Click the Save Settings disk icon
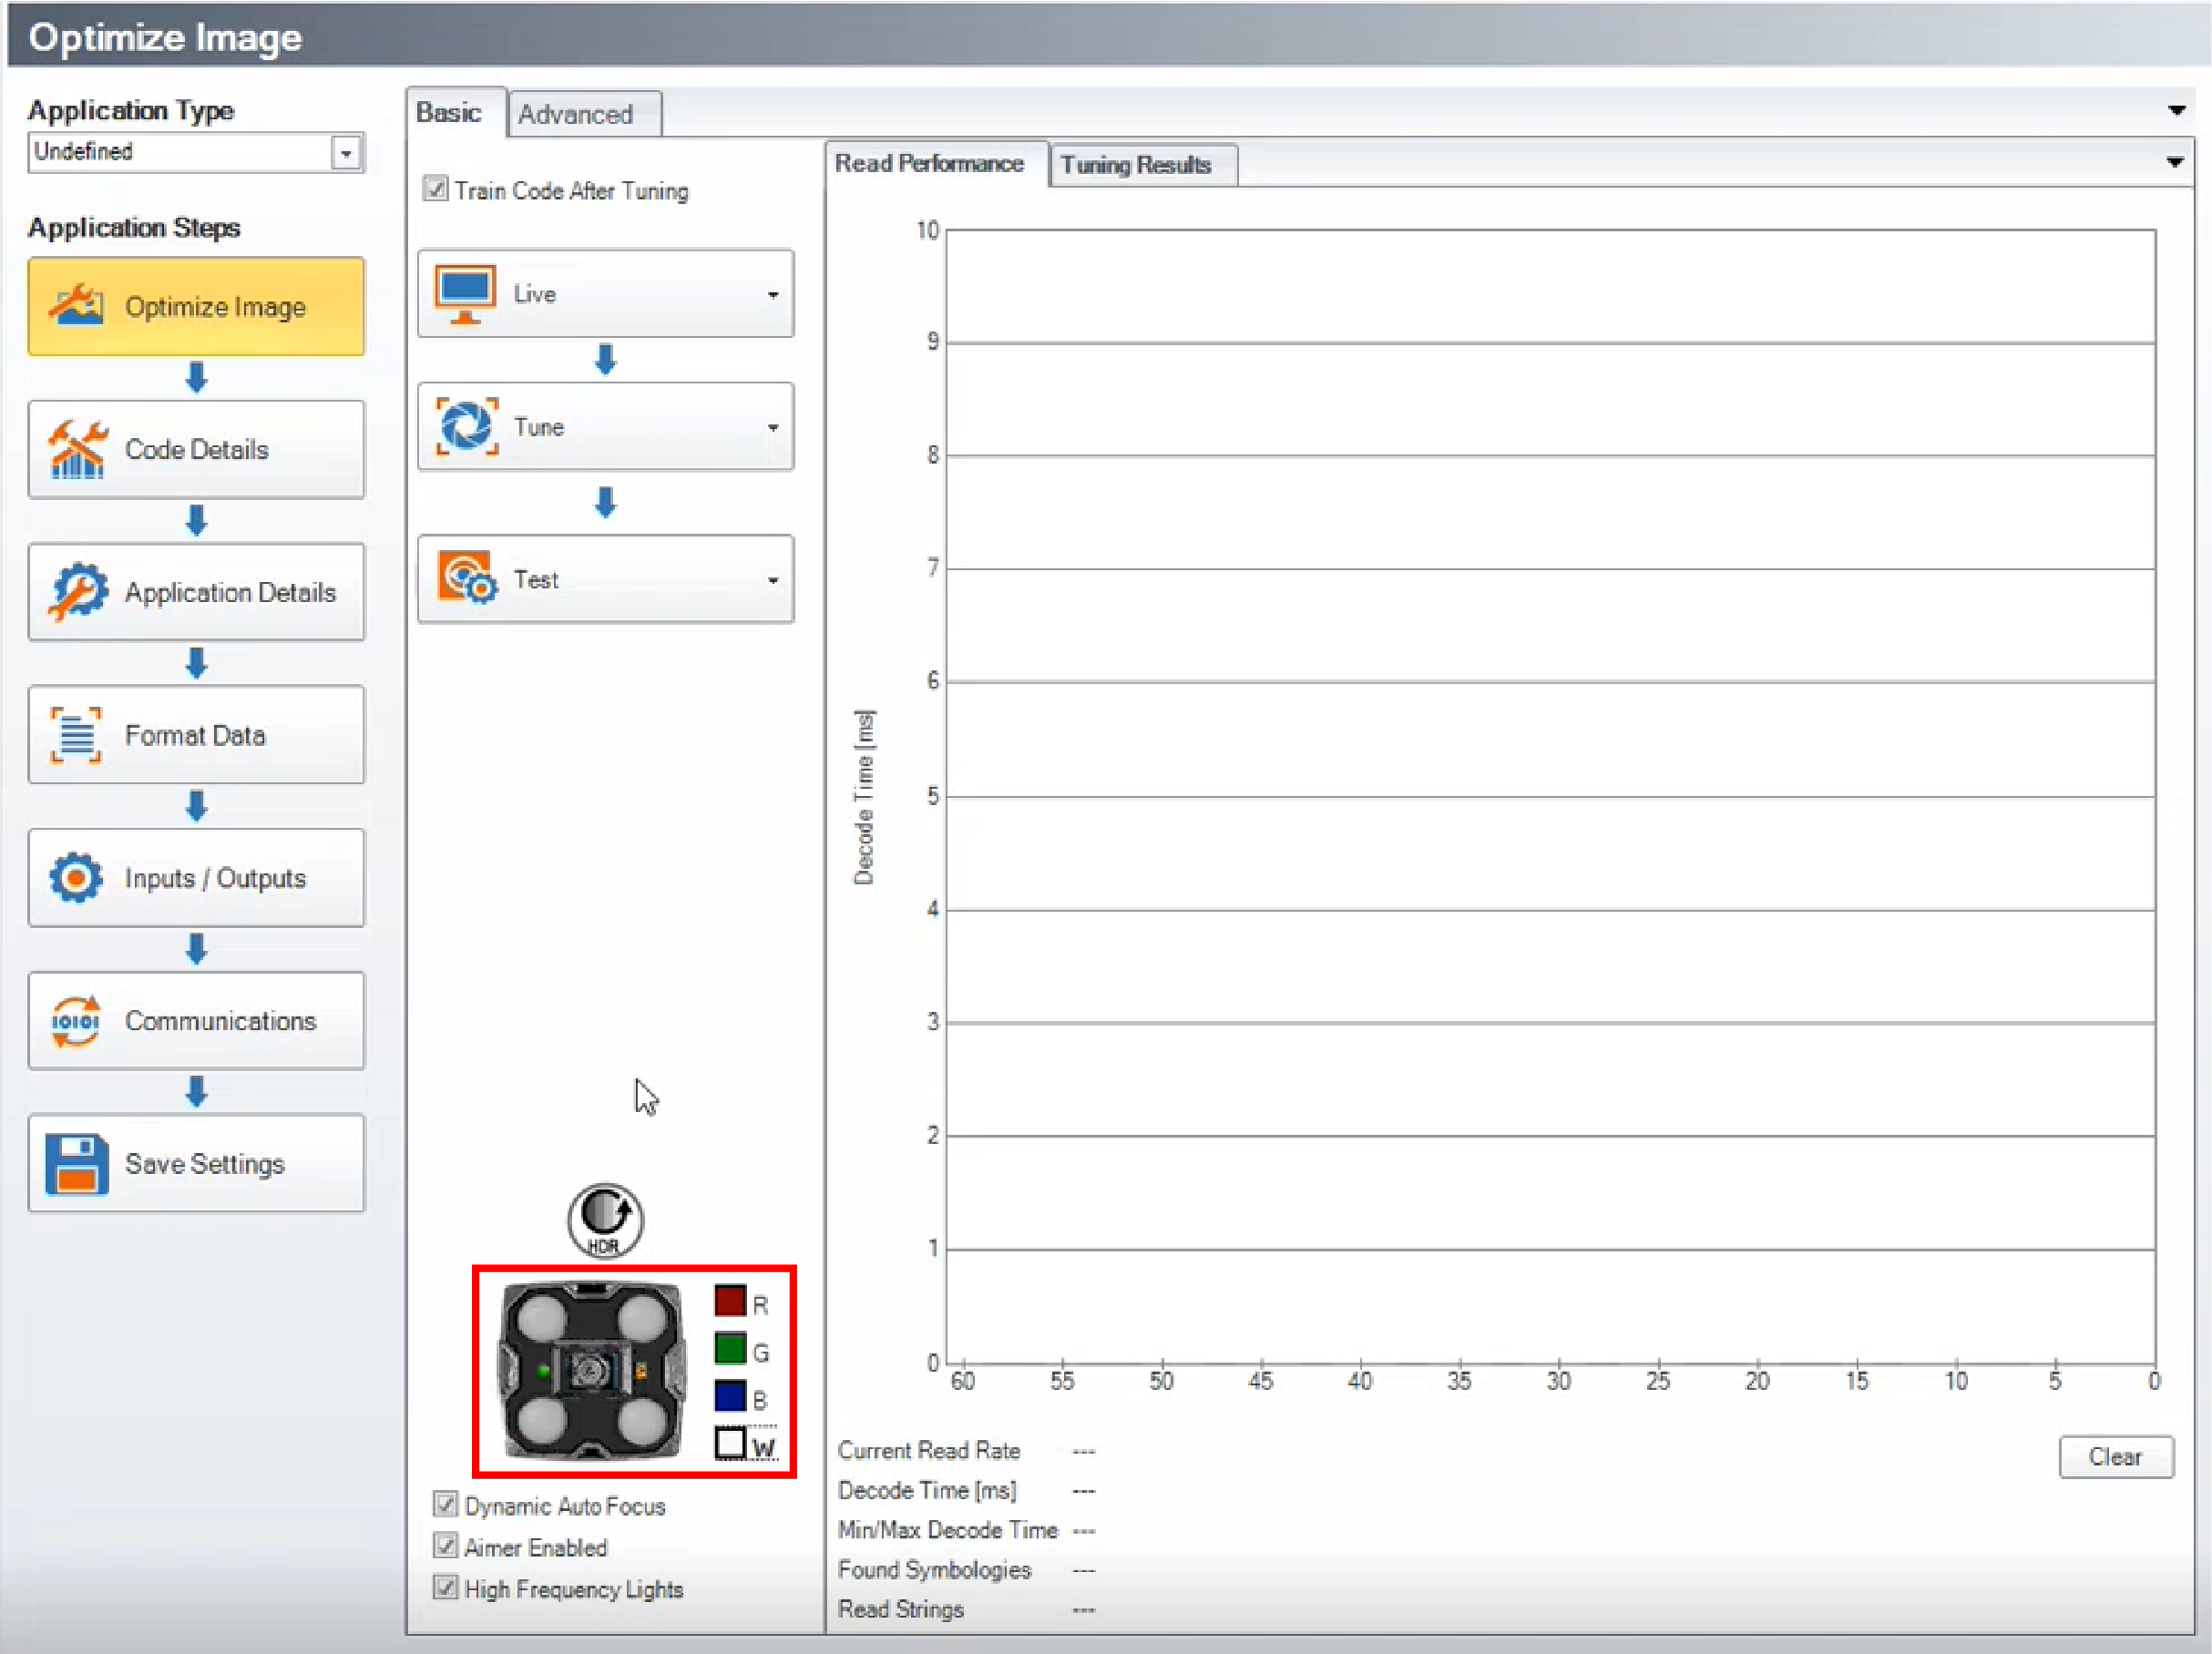Viewport: 2212px width, 1654px height. point(76,1164)
